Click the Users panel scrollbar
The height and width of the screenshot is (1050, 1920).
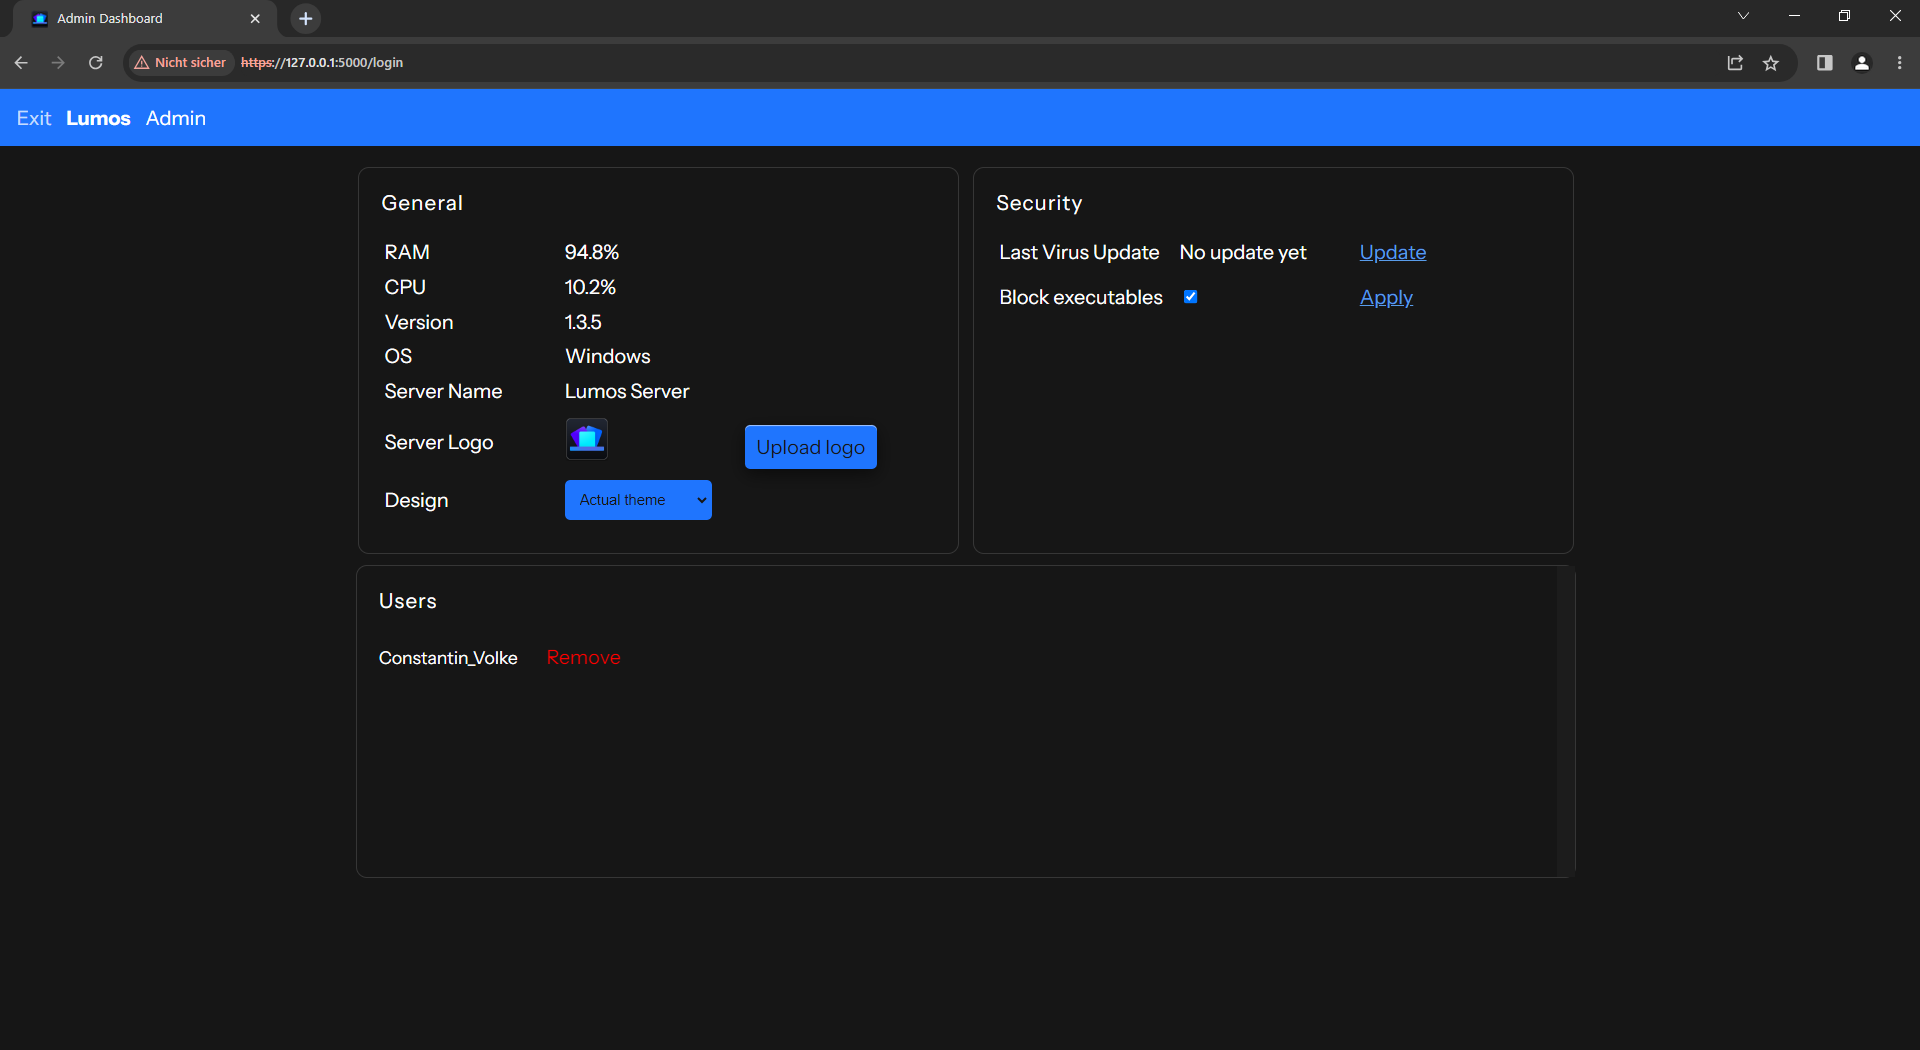(1565, 721)
